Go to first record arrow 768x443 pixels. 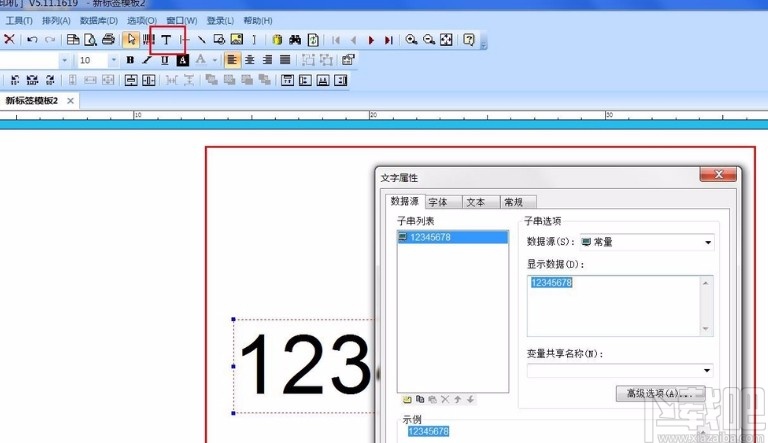pos(336,40)
